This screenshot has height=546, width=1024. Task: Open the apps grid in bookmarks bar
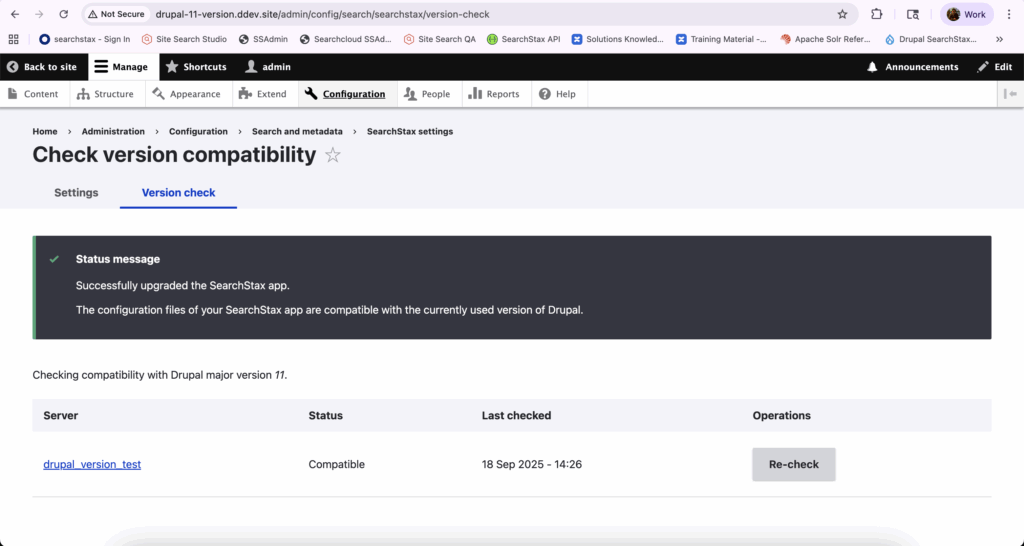[x=14, y=39]
